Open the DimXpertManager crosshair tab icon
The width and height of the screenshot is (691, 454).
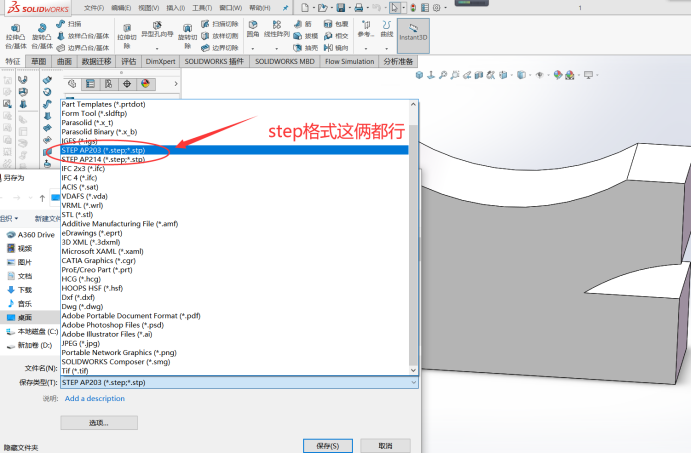(x=127, y=84)
